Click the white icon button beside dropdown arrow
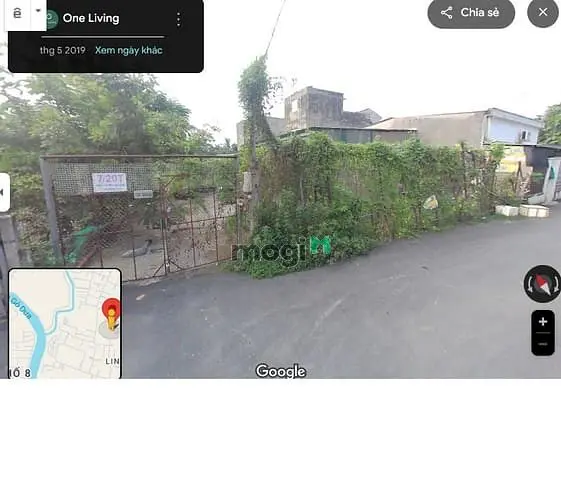 pyautogui.click(x=17, y=14)
